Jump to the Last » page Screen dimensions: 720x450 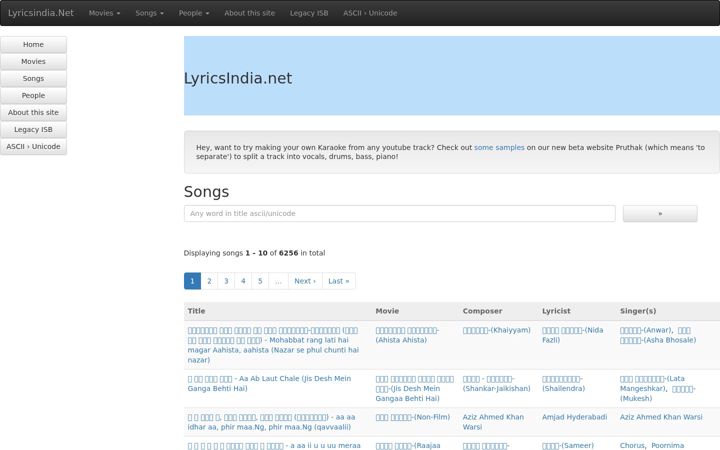click(x=339, y=281)
